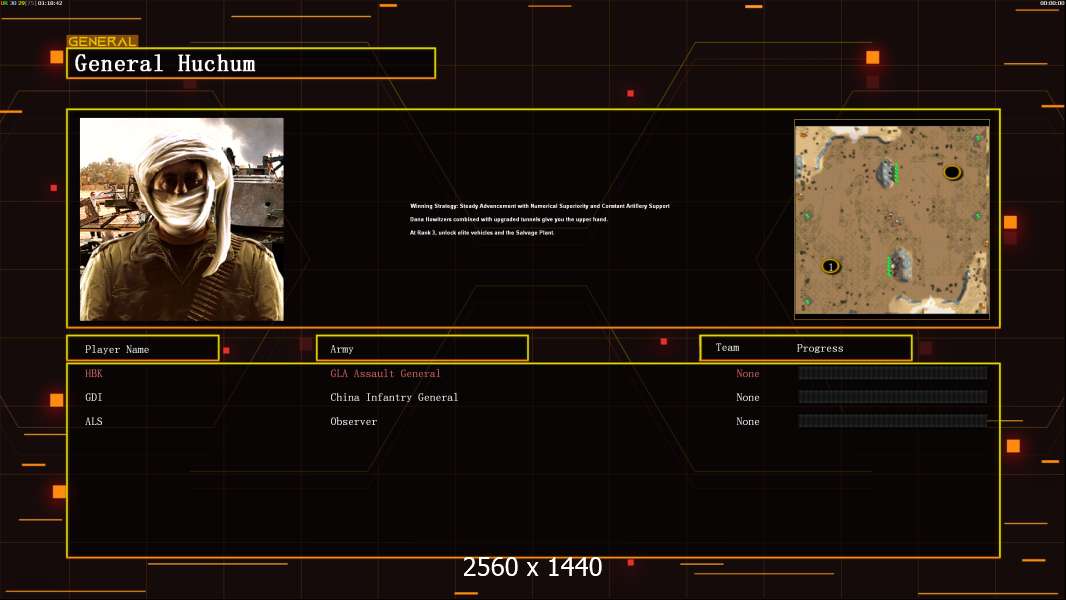Screen dimensions: 1066x600
Task: Click the General Huchum title field
Action: click(251, 63)
